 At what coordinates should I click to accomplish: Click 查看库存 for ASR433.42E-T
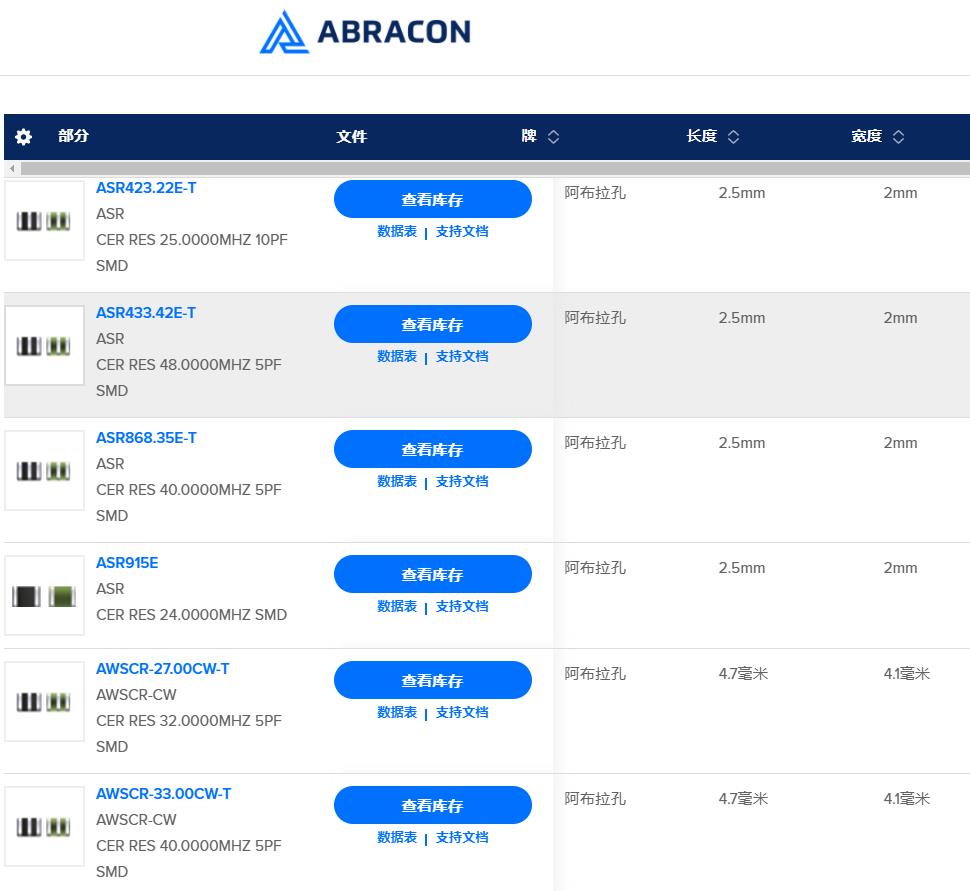432,324
